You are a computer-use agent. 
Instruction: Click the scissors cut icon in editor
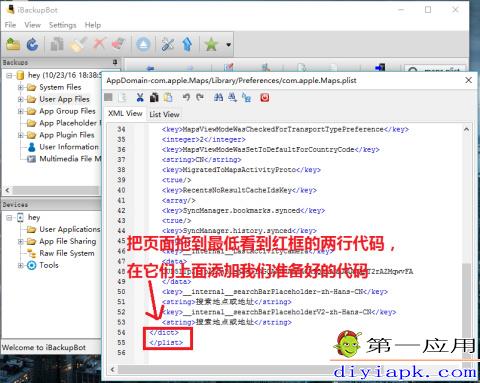(x=140, y=97)
